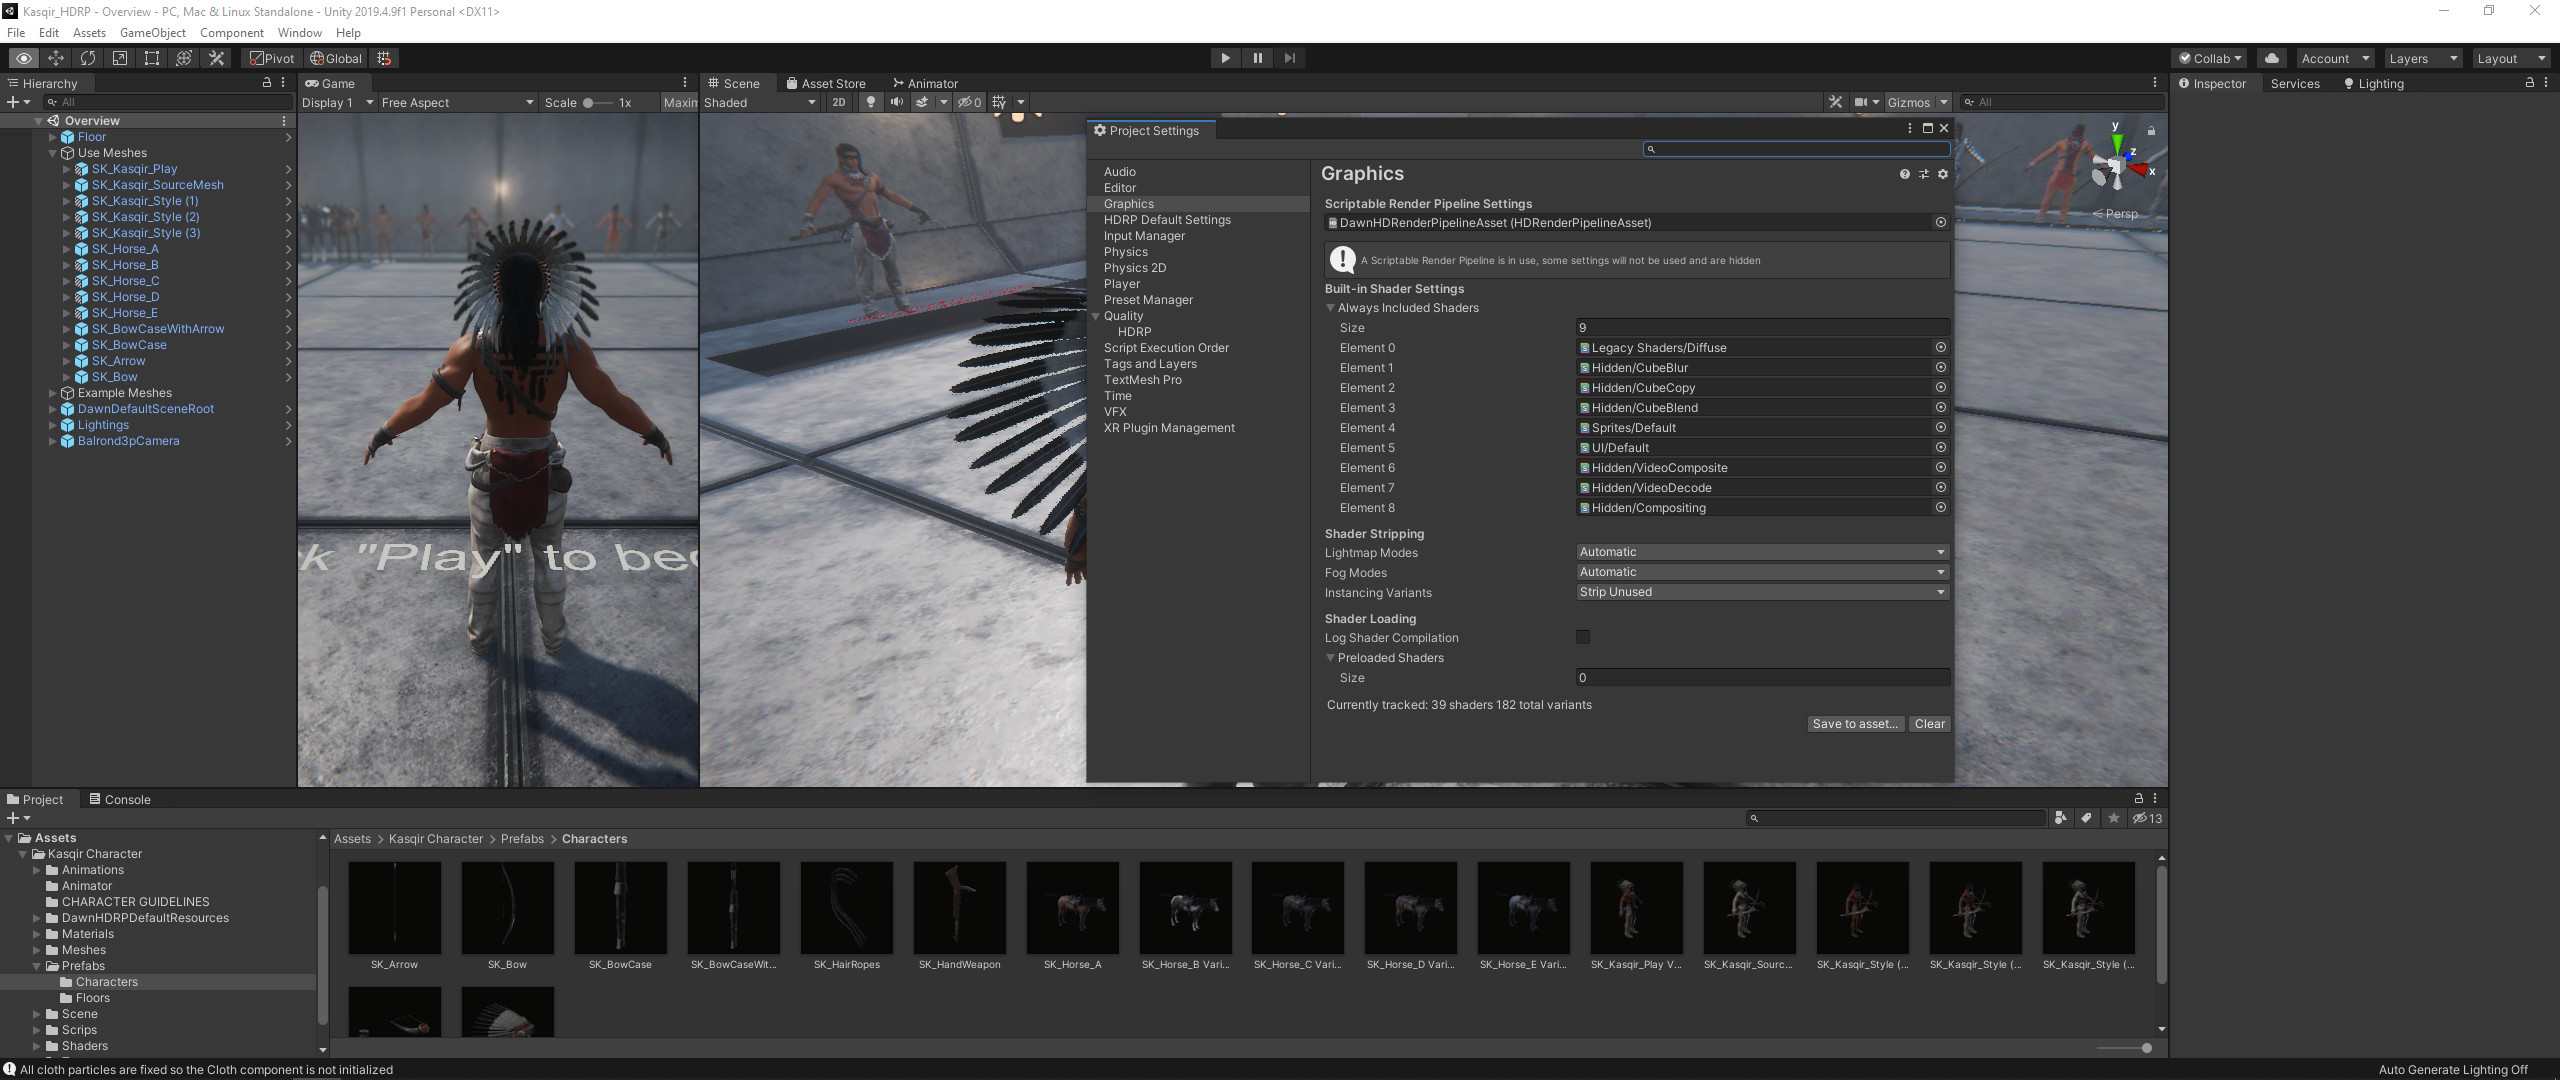Image resolution: width=2560 pixels, height=1080 pixels.
Task: Pick shader for Element 0 Legacy Diffuse
Action: click(x=1940, y=348)
